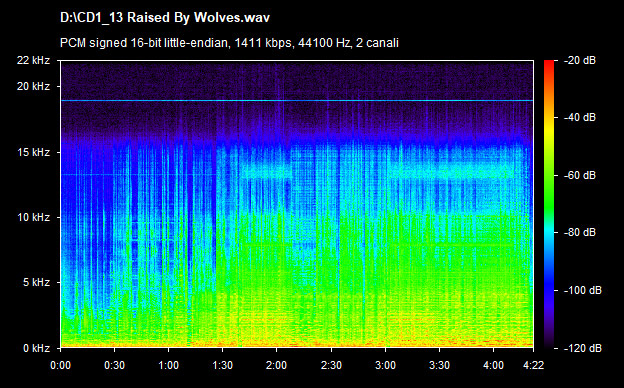This screenshot has height=388, width=624.
Task: Click the 4:22 end time label
Action: point(533,365)
